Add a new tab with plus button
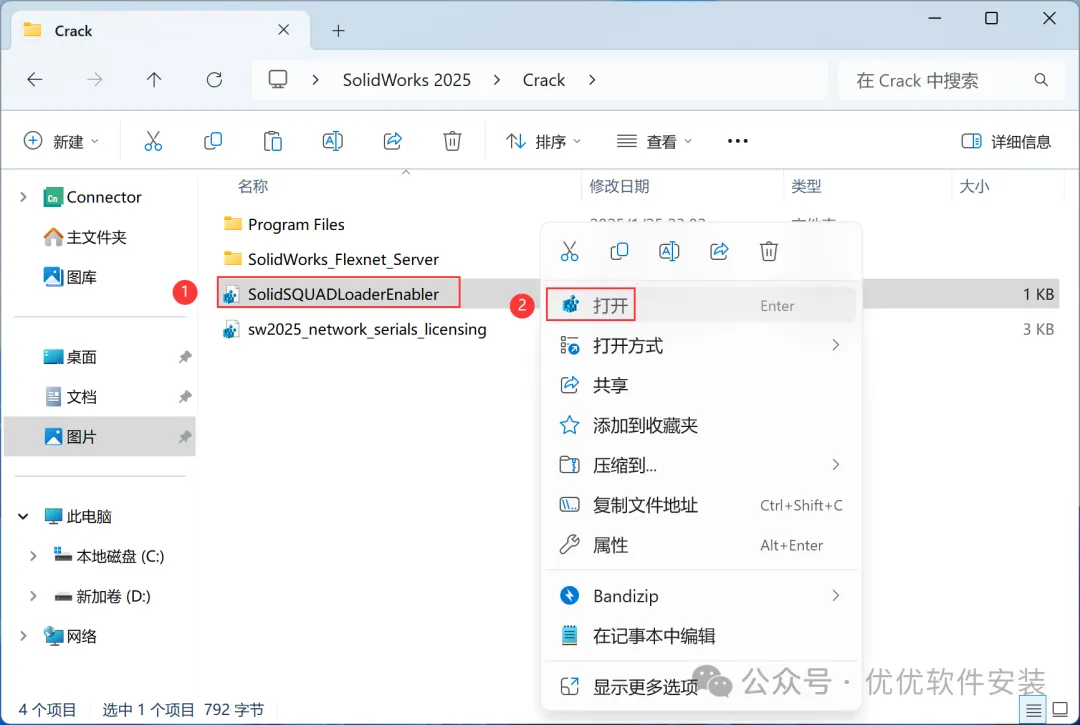This screenshot has width=1080, height=725. 338,31
